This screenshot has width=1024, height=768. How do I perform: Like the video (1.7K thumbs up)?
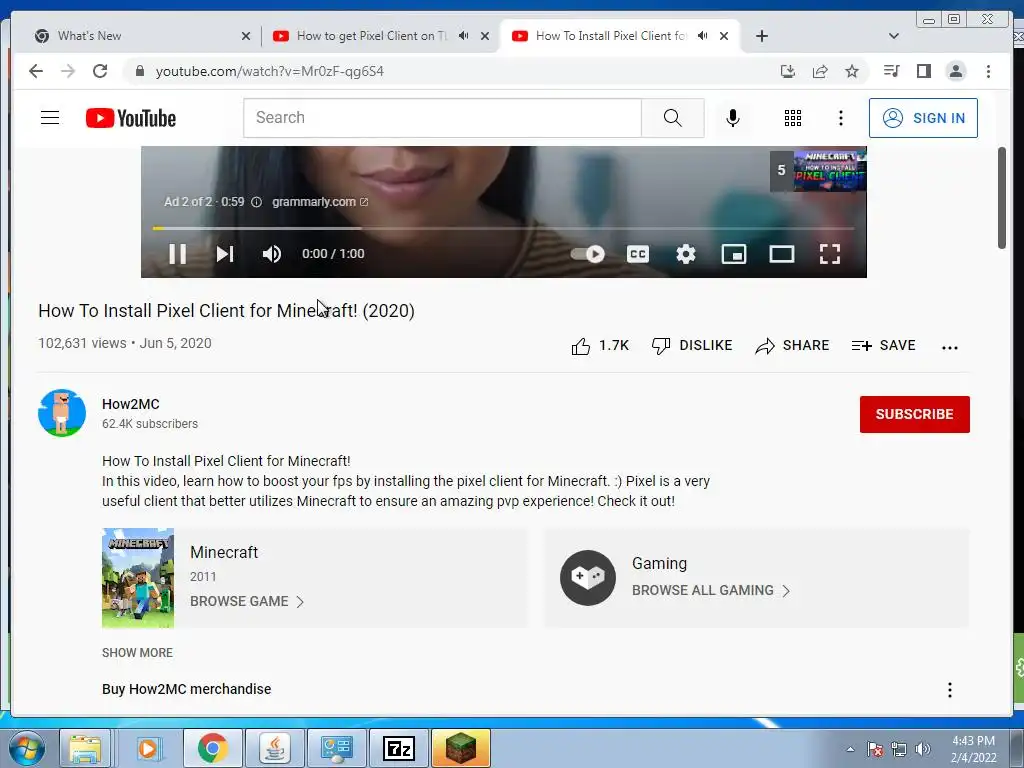(600, 345)
